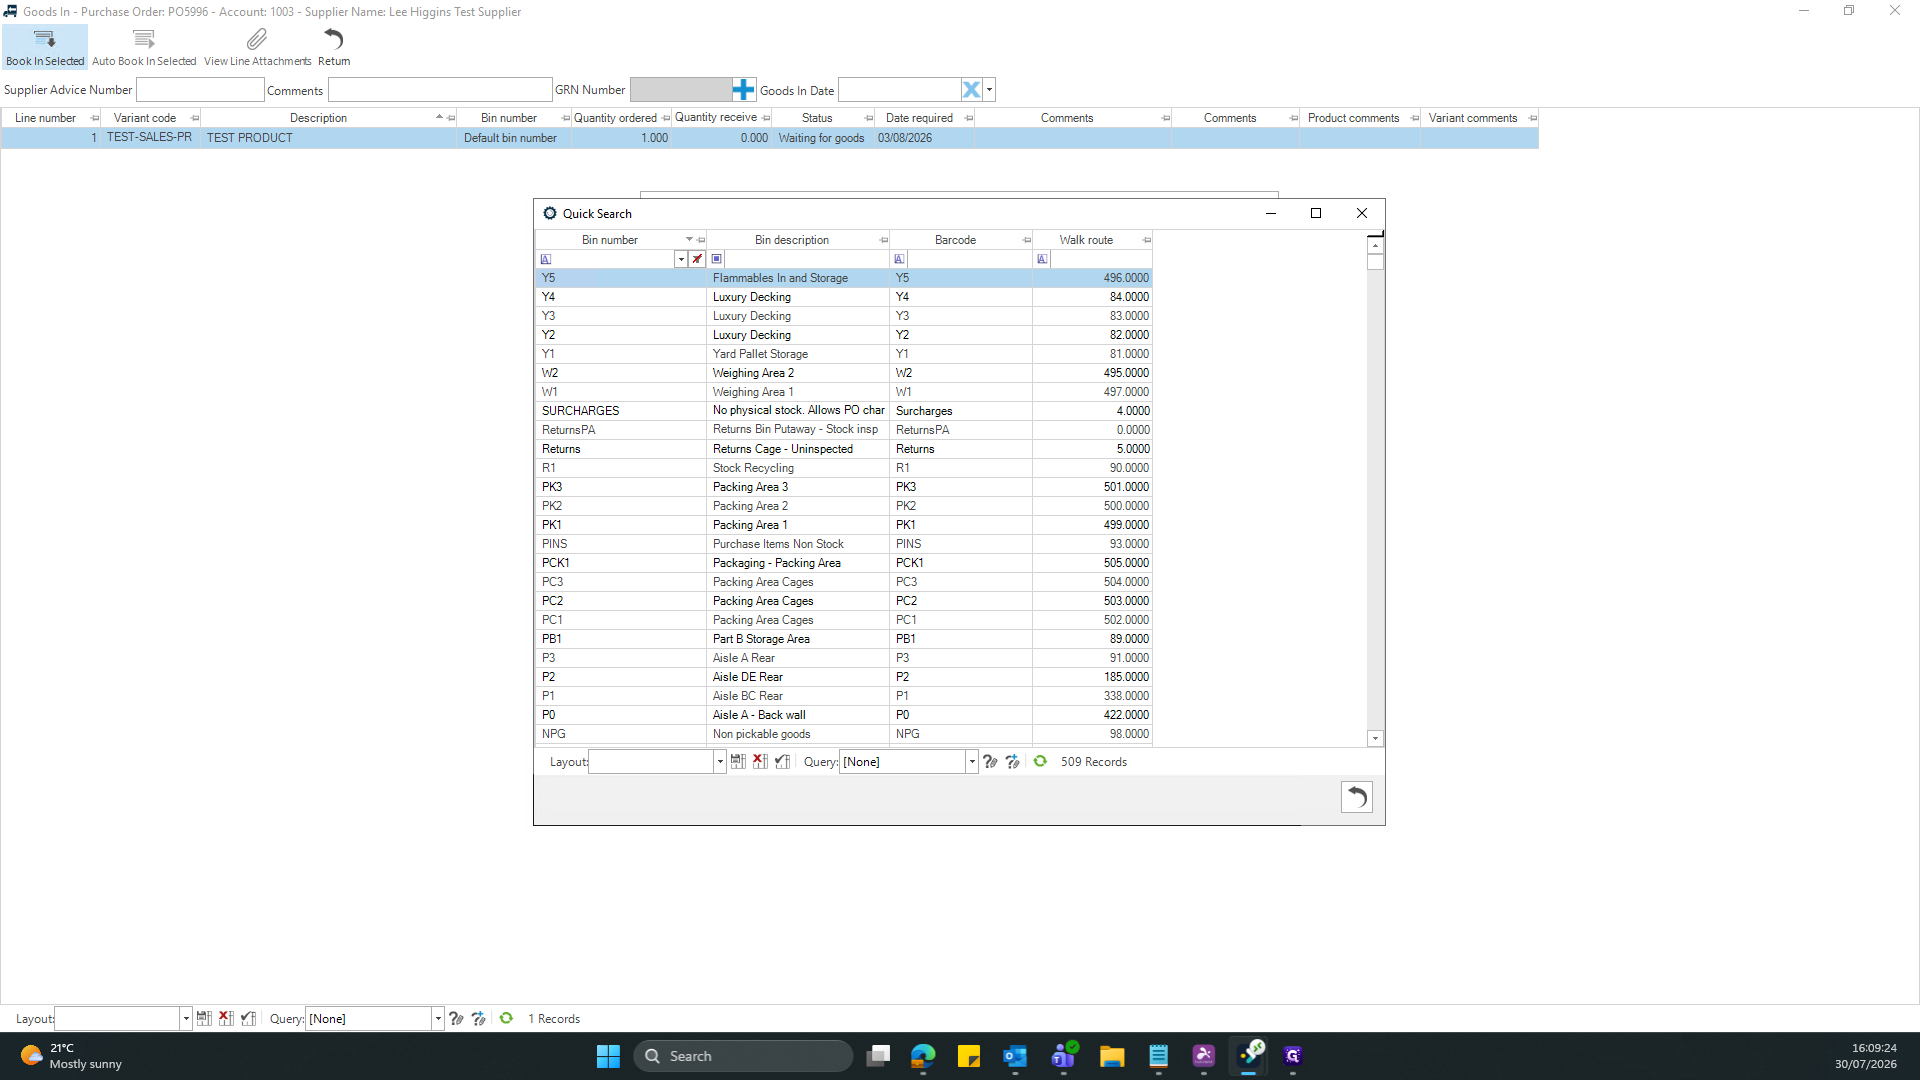Screen dimensions: 1920x1080
Task: Select the ReturnsPA bin row
Action: coord(844,430)
